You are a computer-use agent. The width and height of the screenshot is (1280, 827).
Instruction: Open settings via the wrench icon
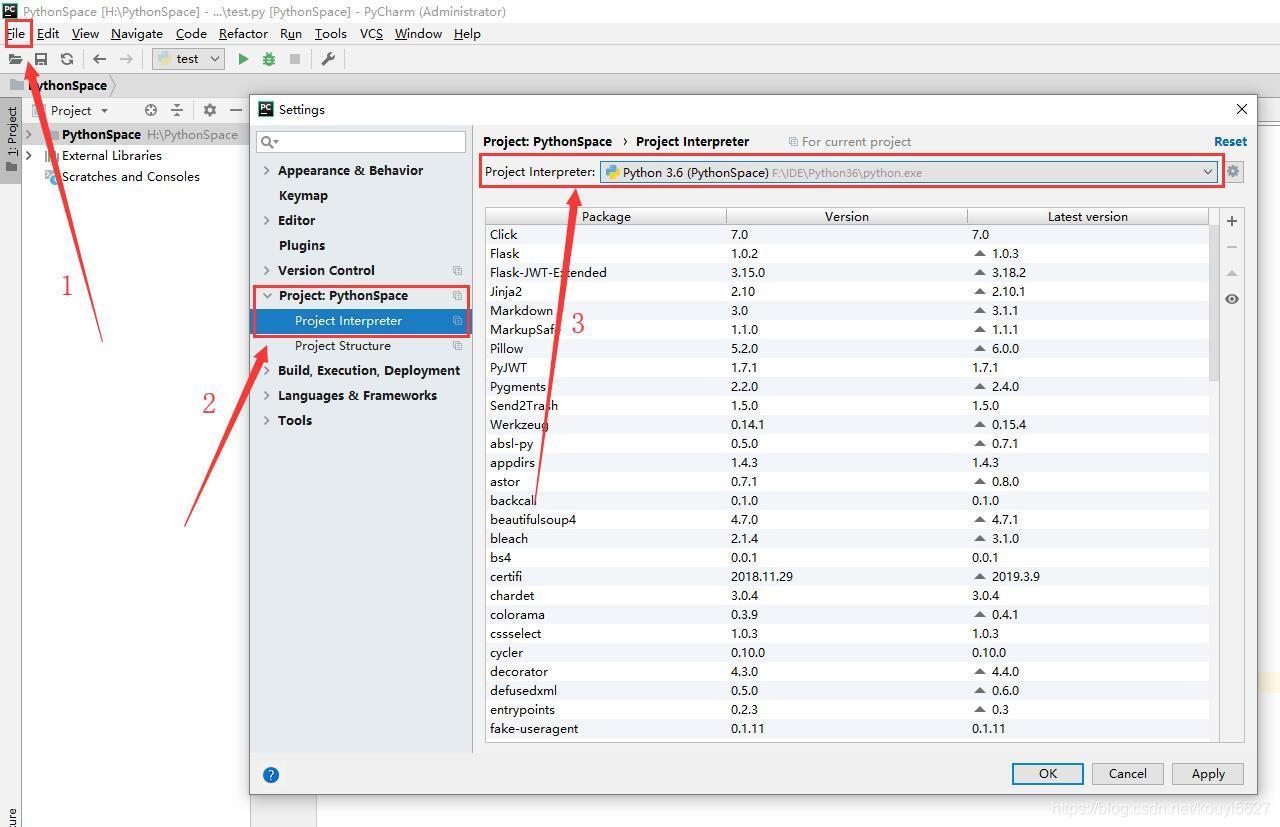click(327, 59)
